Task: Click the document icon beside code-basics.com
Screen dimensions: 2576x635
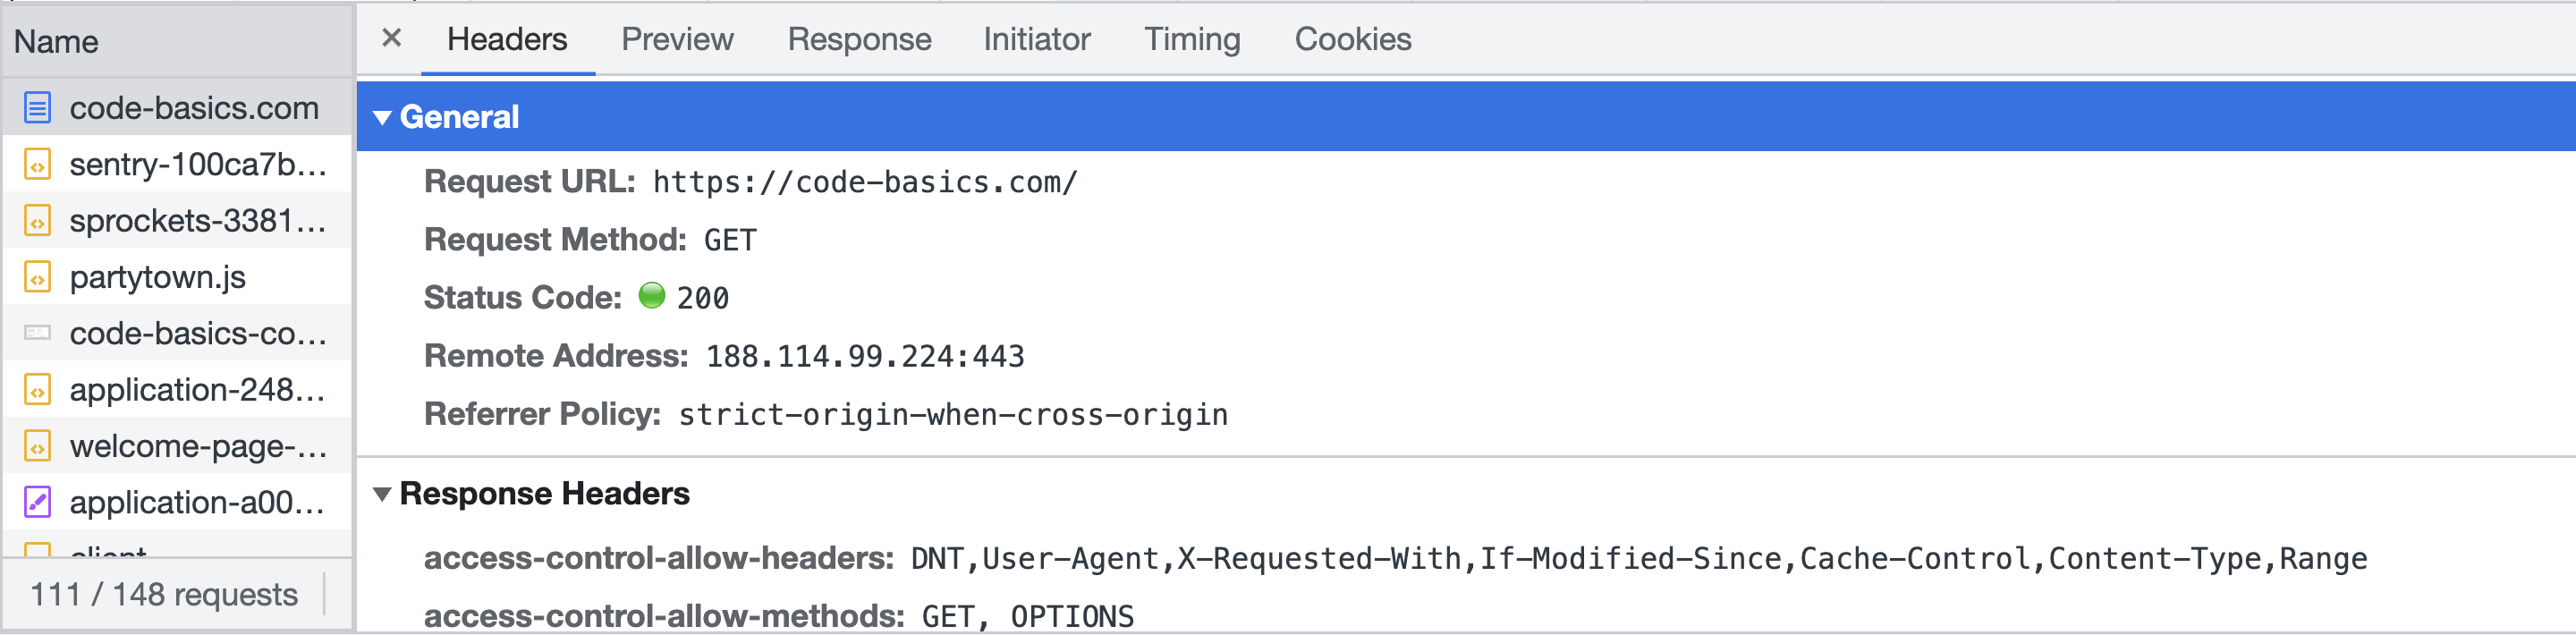Action: (37, 107)
